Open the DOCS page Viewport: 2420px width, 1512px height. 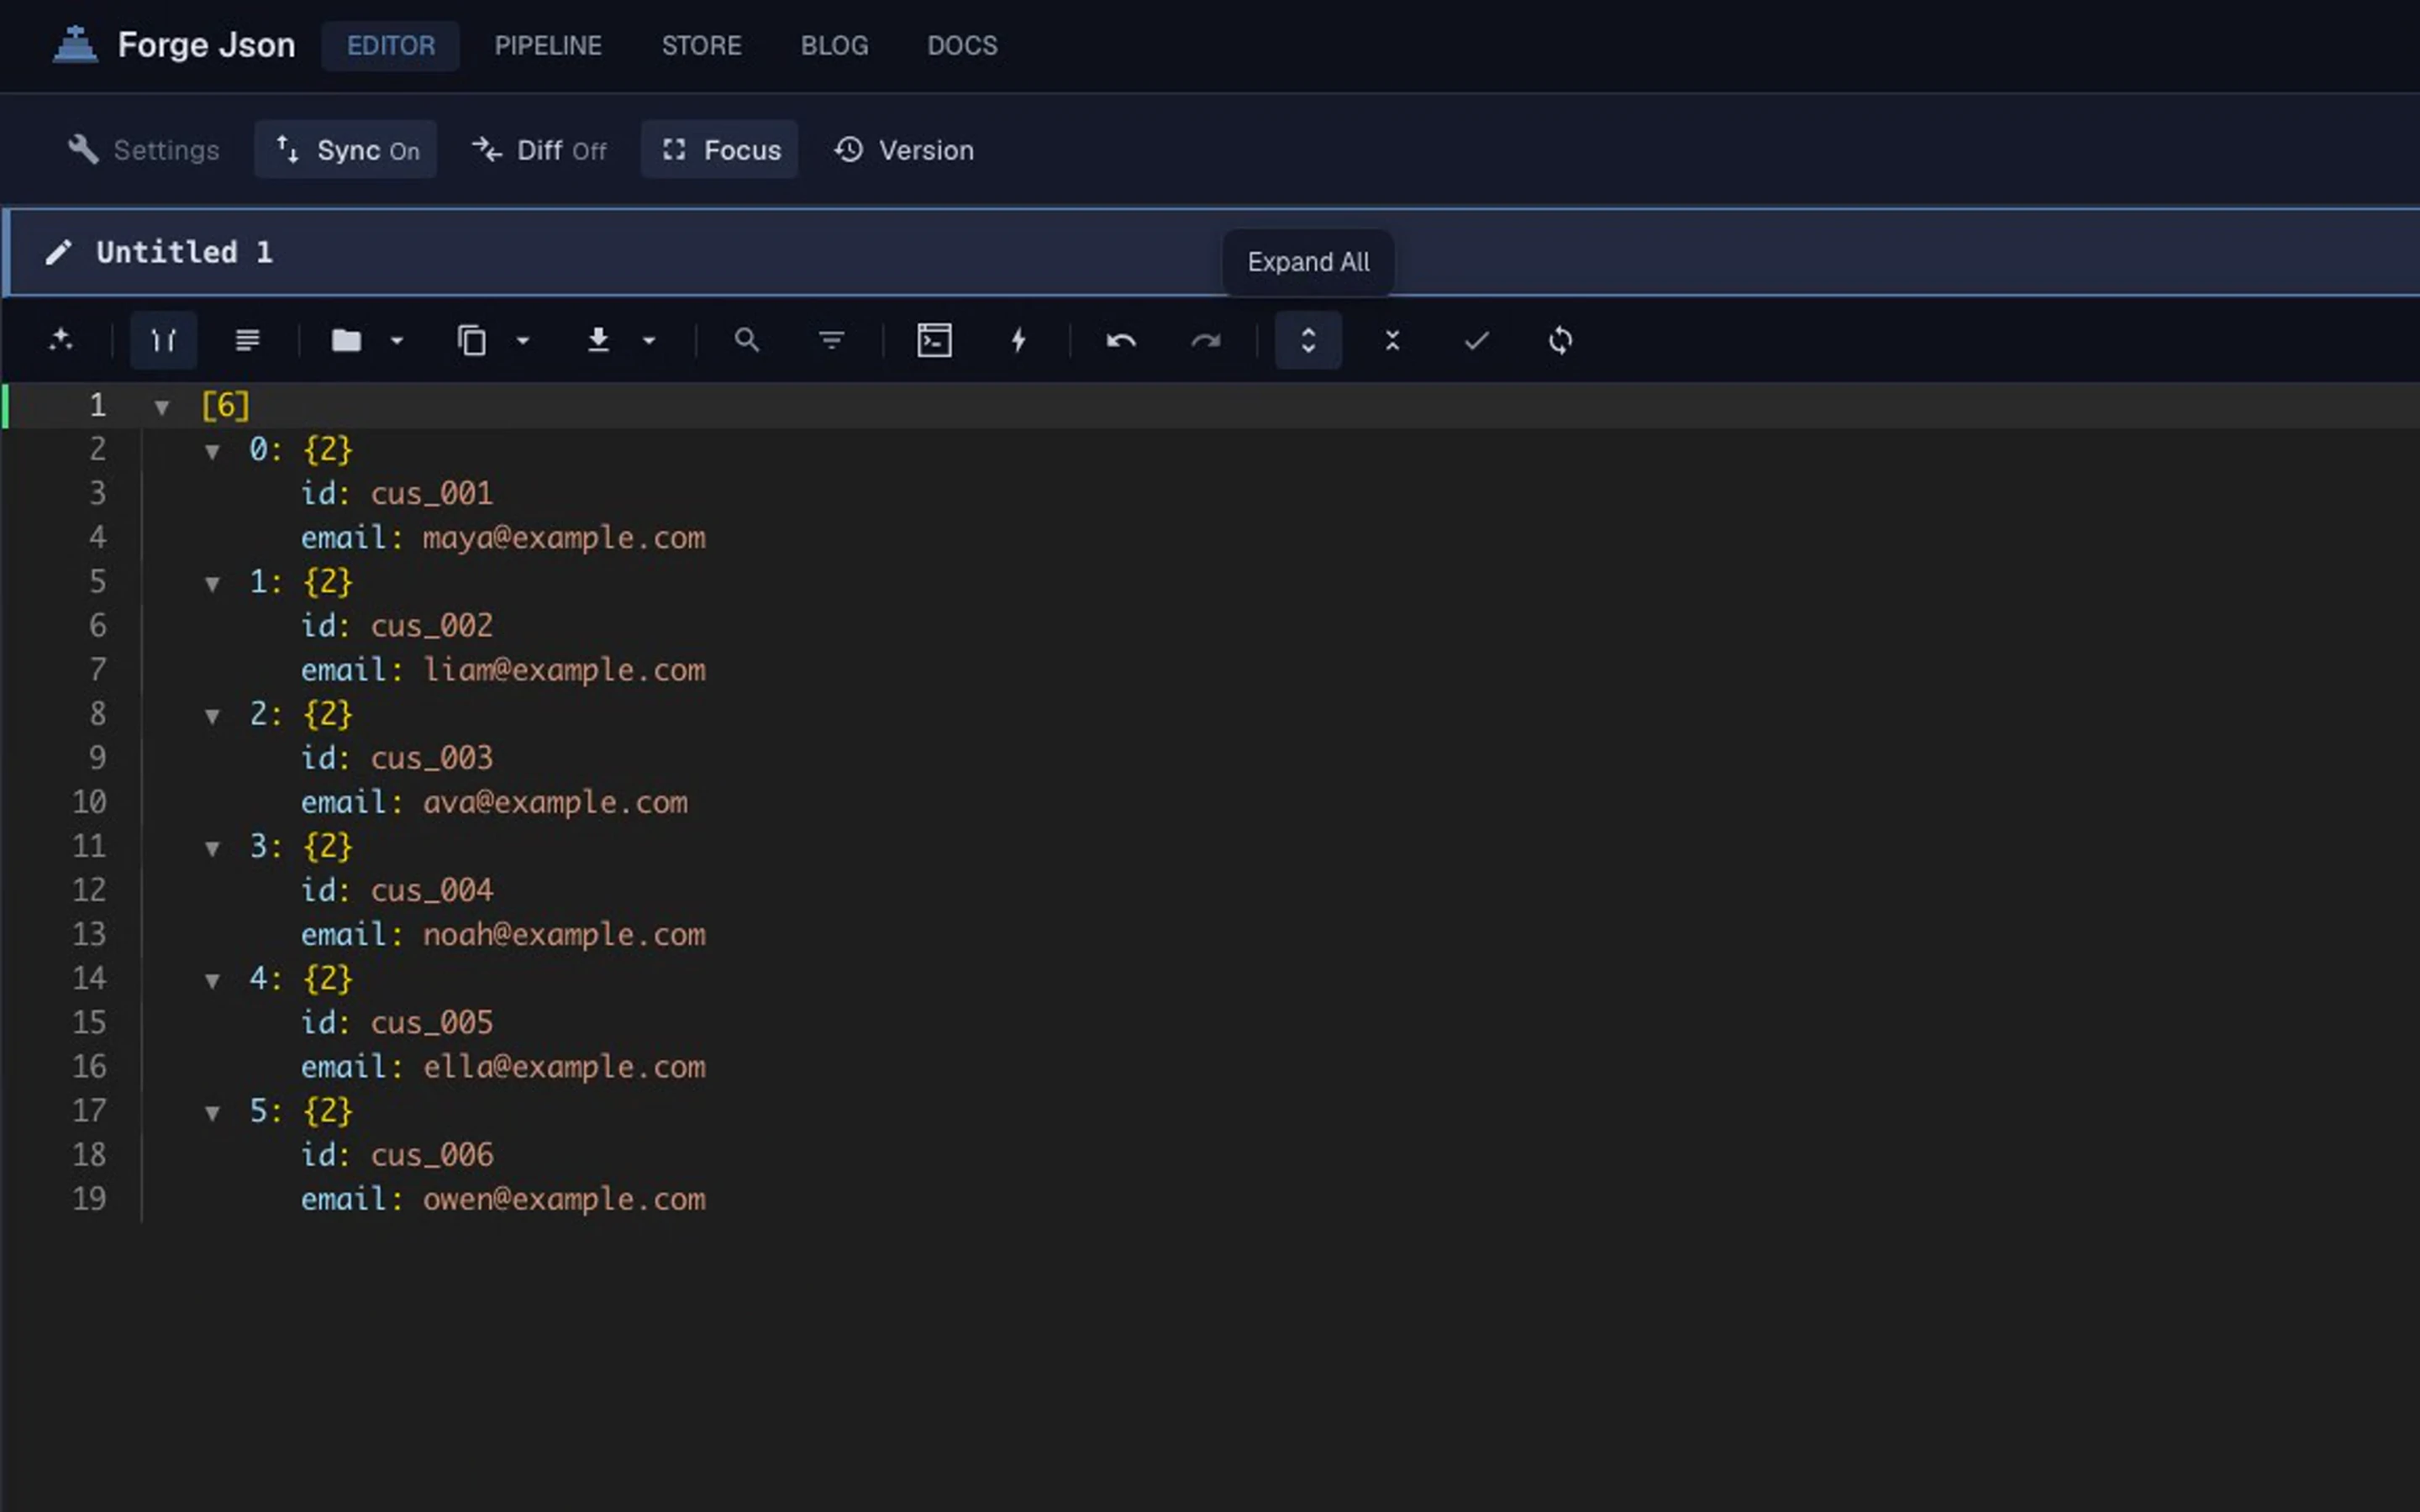(x=961, y=45)
